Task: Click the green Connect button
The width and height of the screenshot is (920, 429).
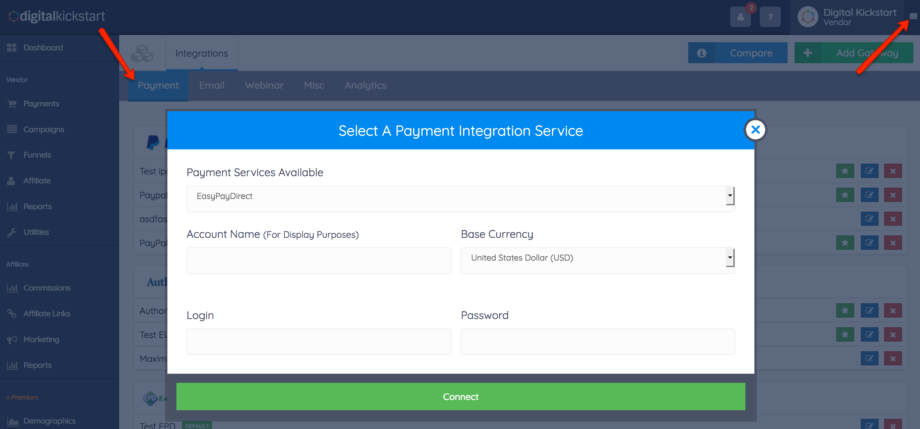Action: pyautogui.click(x=461, y=397)
